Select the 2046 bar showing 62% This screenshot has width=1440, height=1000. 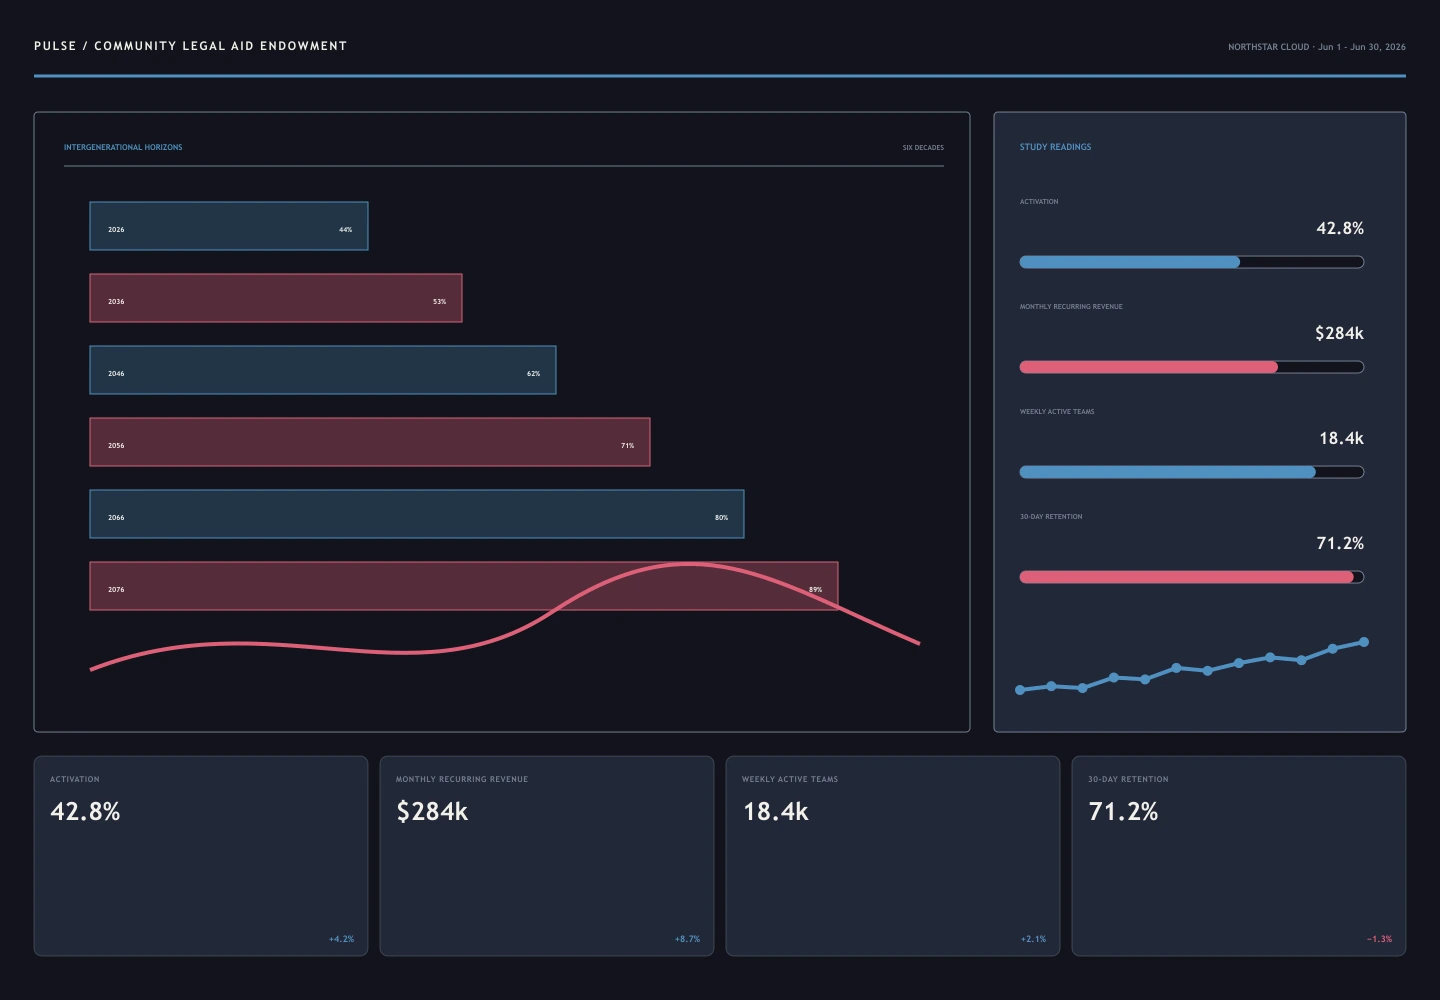[x=323, y=370]
